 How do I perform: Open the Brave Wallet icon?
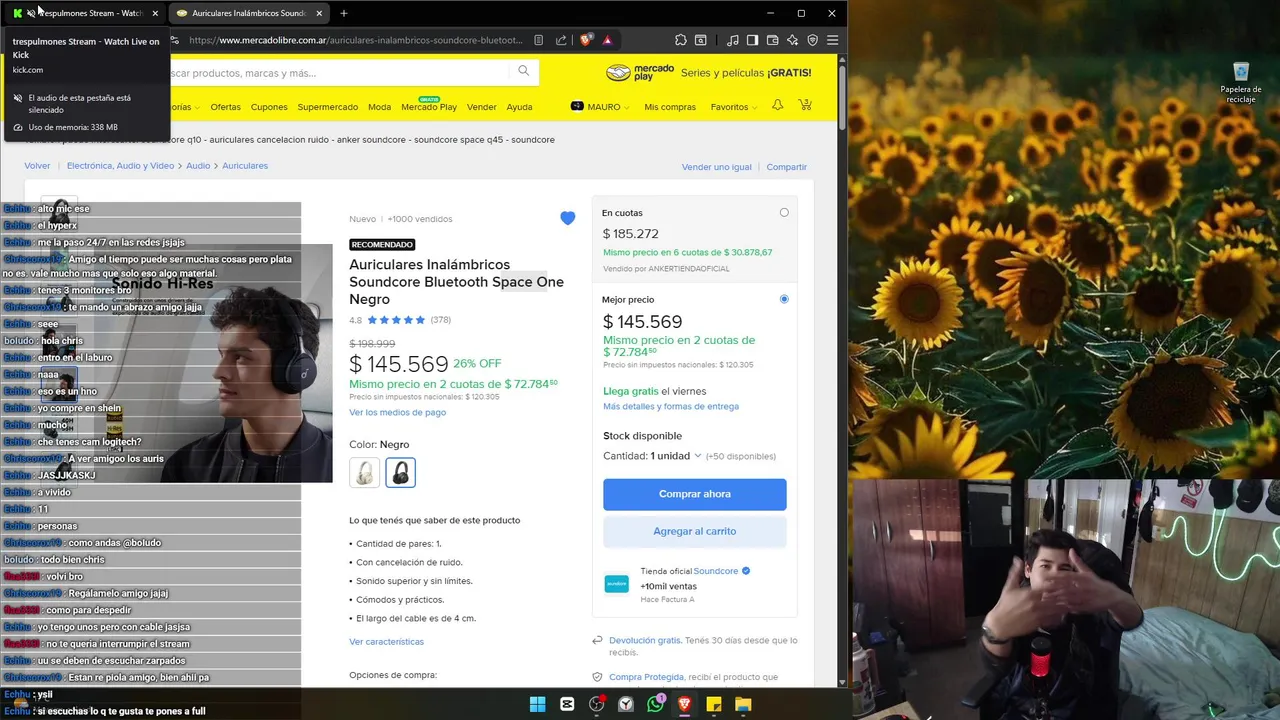(x=772, y=40)
